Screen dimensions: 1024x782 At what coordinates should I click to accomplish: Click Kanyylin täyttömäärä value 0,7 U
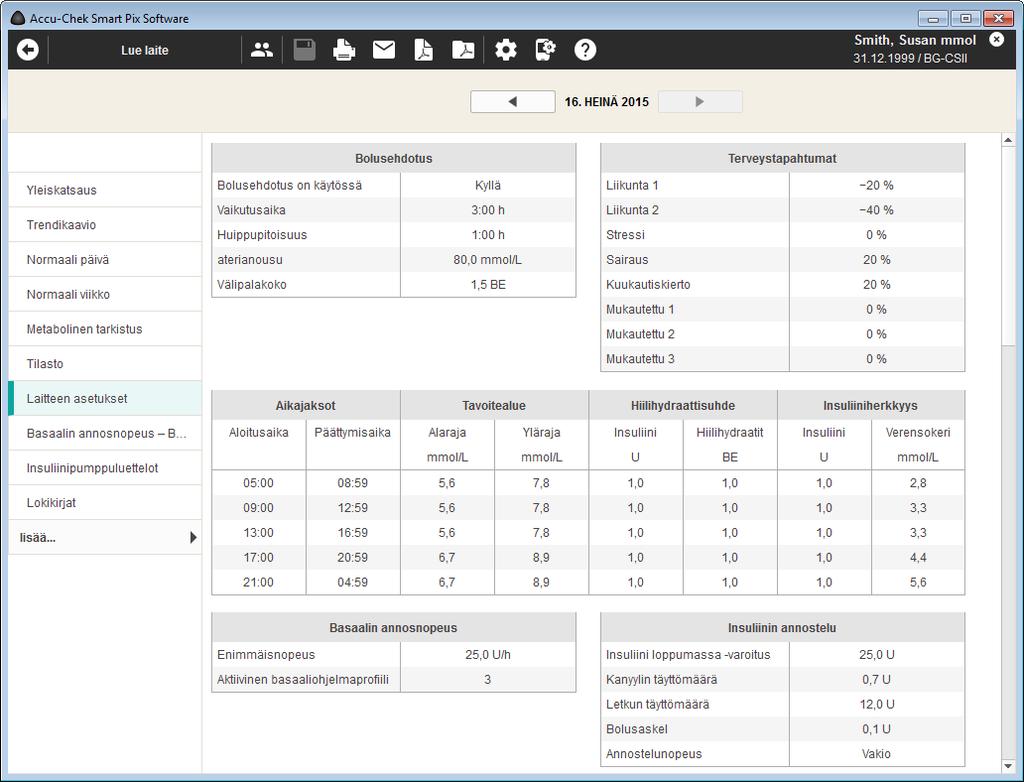[x=876, y=679]
